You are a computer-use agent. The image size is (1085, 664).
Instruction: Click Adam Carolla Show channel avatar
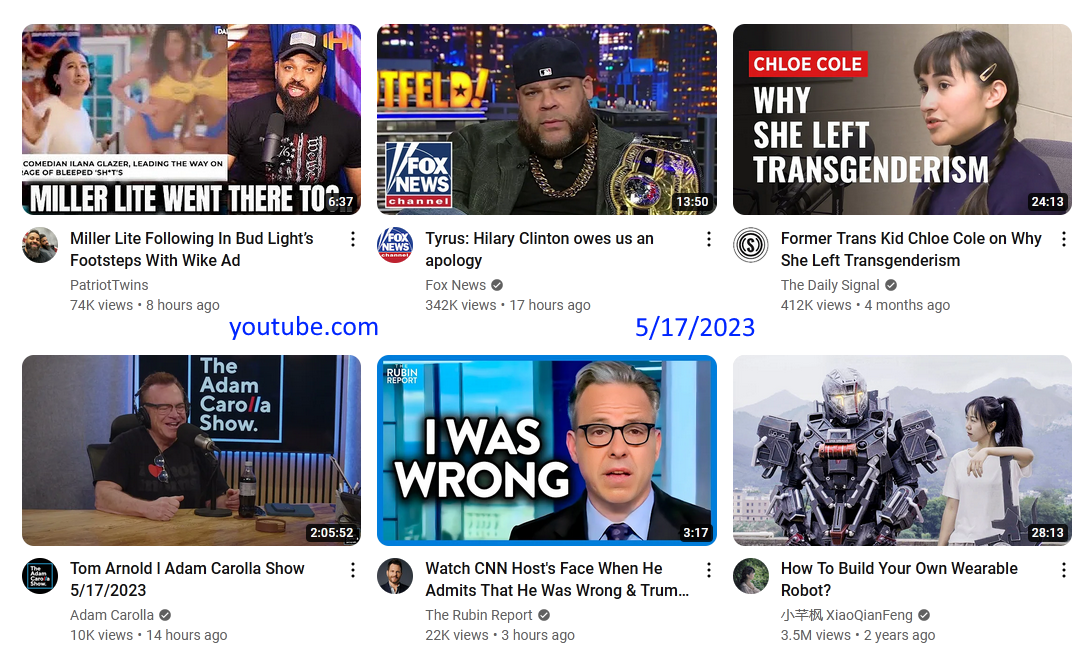coord(40,575)
